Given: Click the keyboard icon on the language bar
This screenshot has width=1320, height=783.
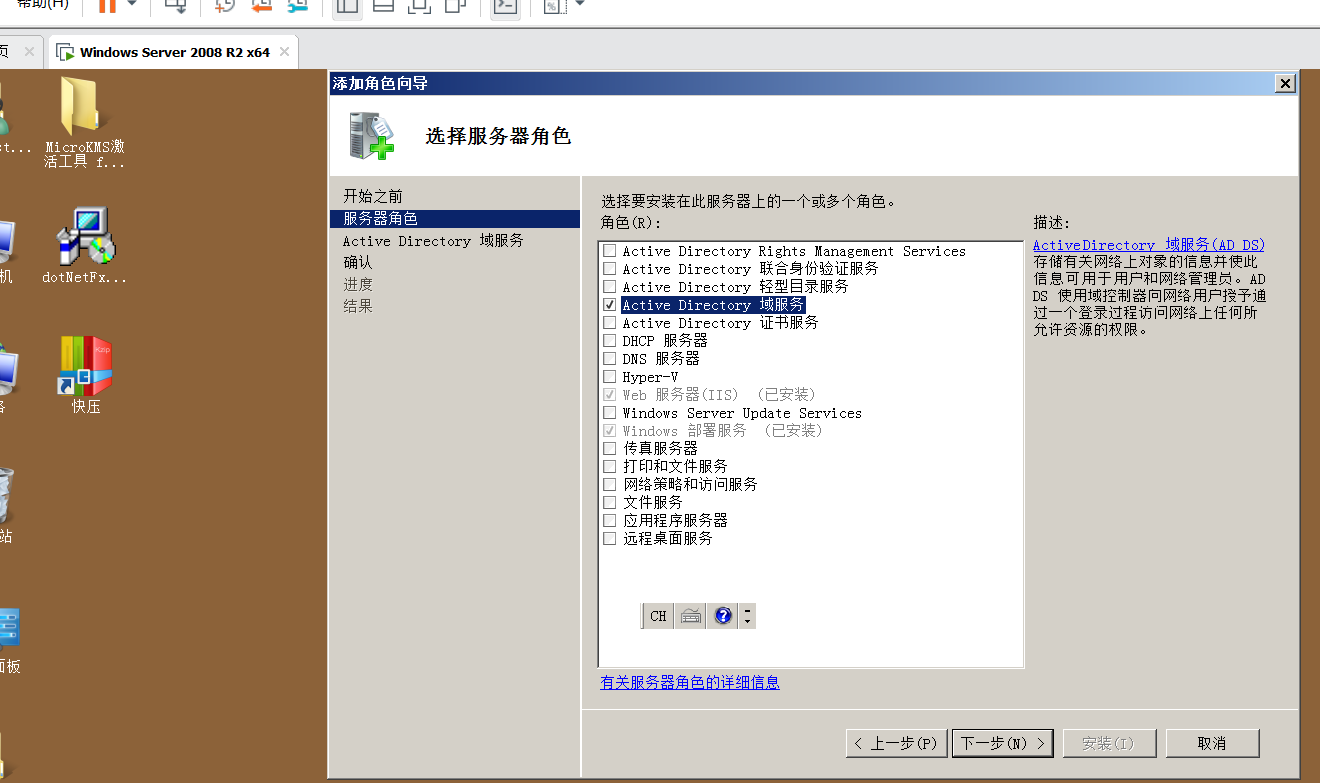Looking at the screenshot, I should [690, 616].
